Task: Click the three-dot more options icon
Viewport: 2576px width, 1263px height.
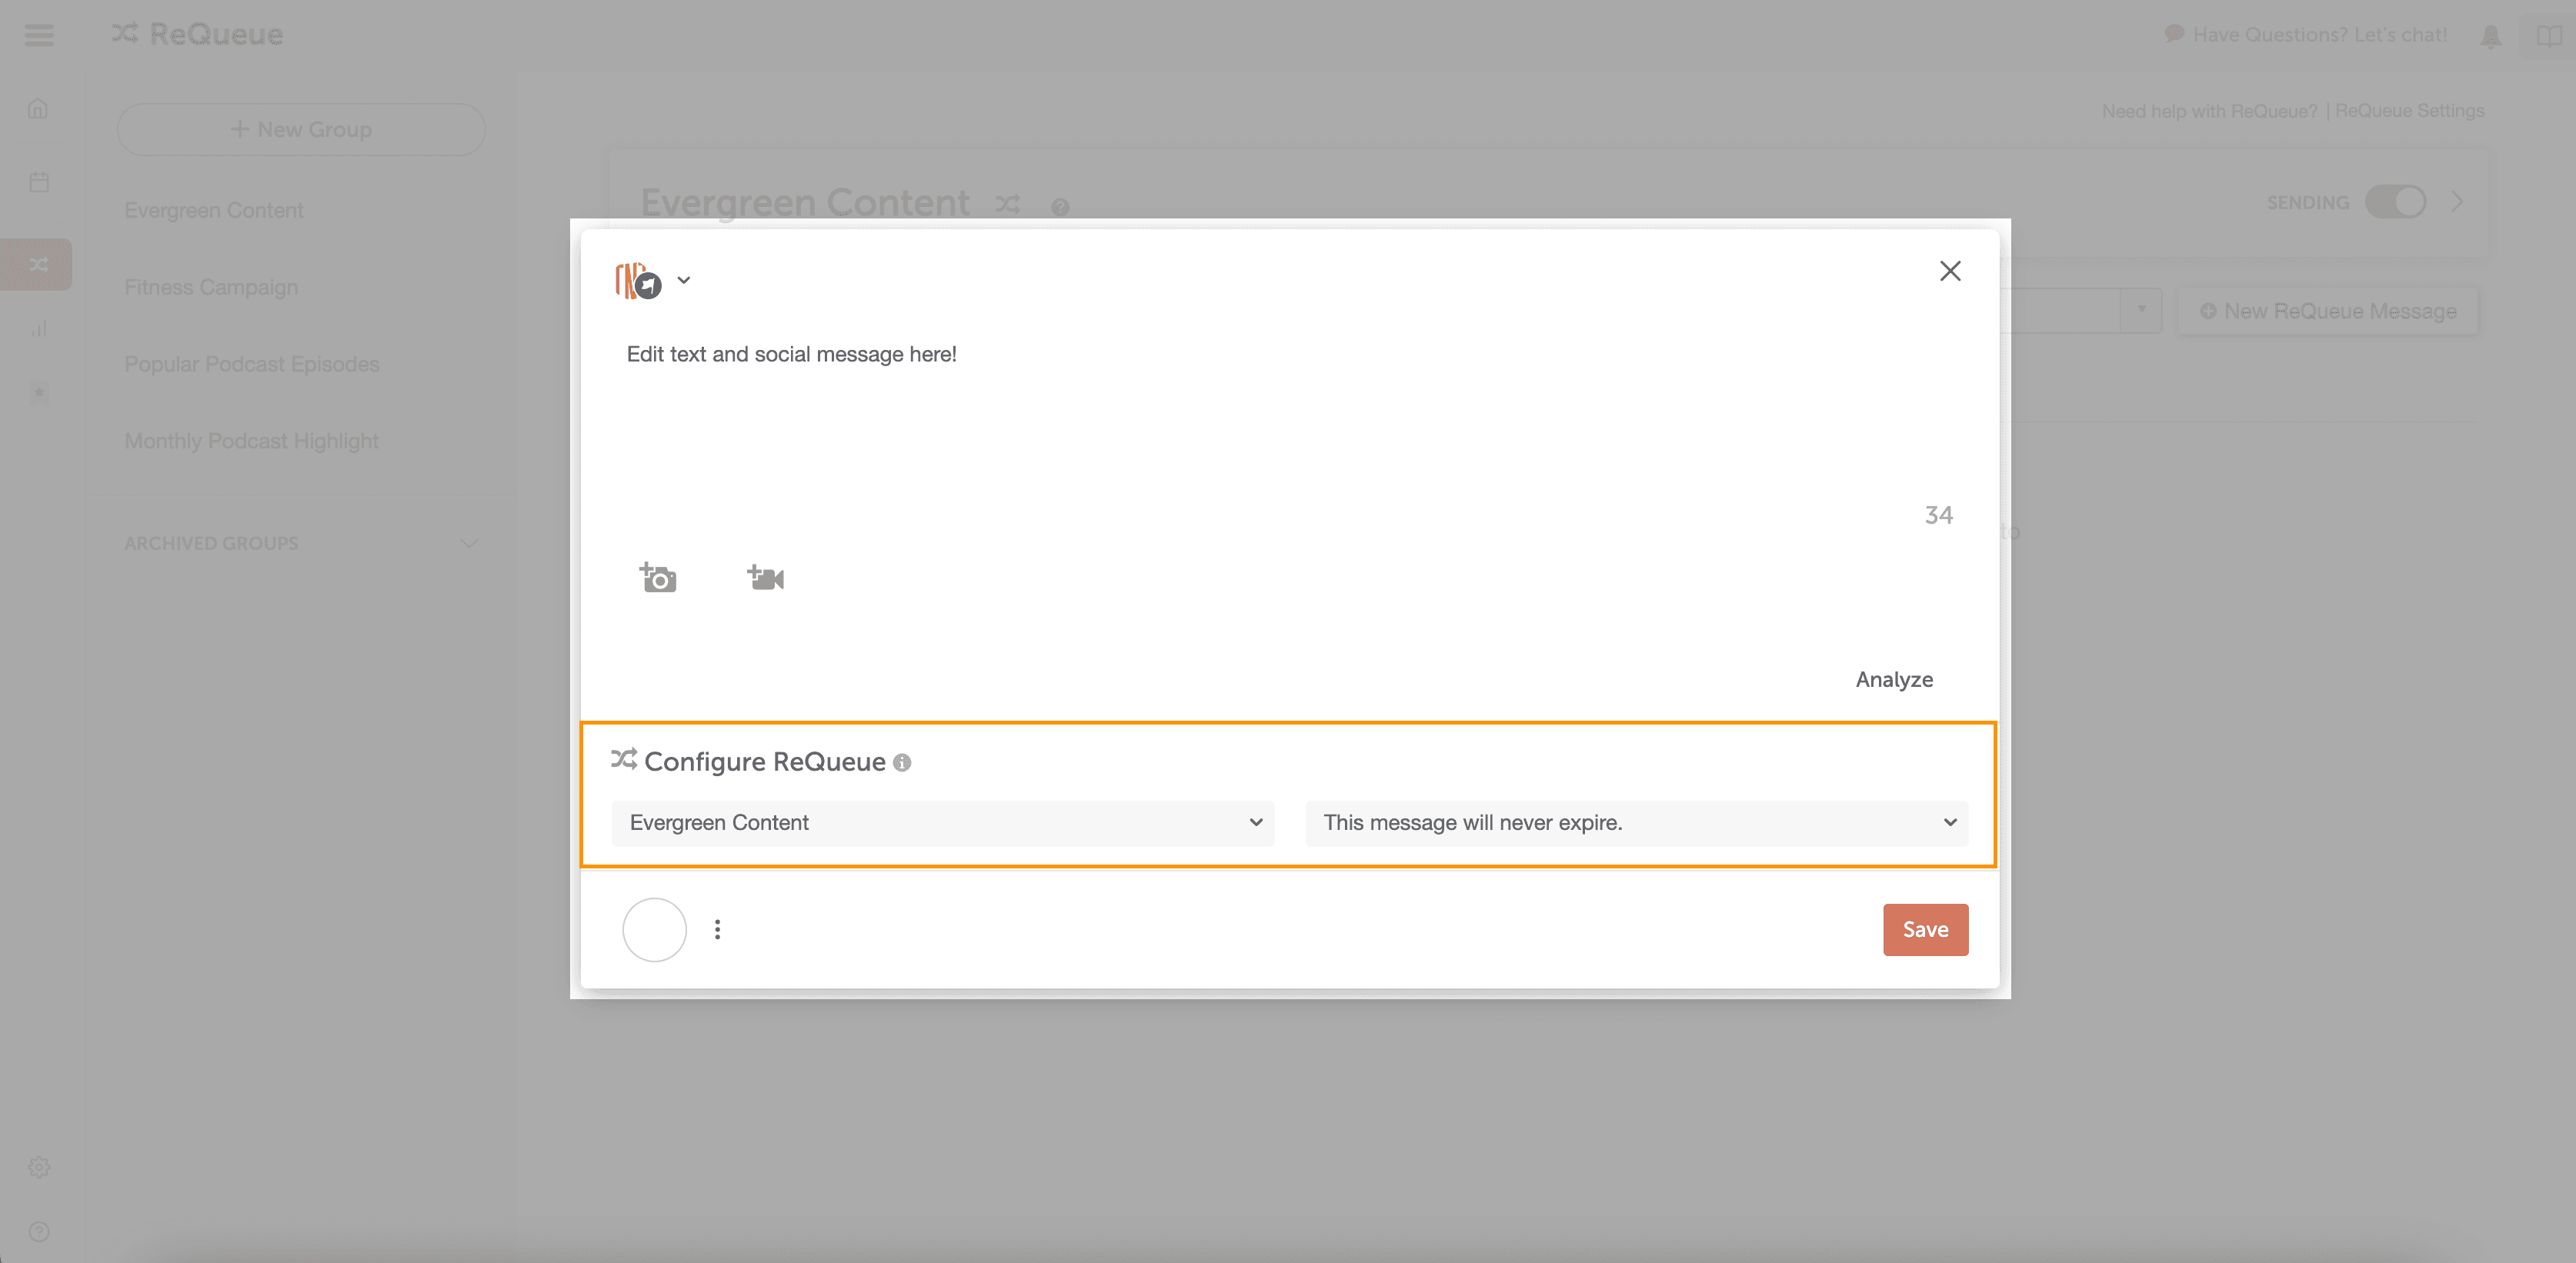Action: coord(717,930)
